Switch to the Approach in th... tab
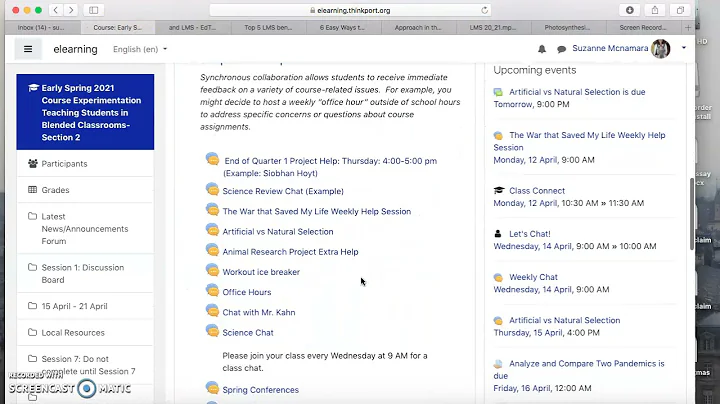Viewport: 720px width, 404px height. point(418,28)
